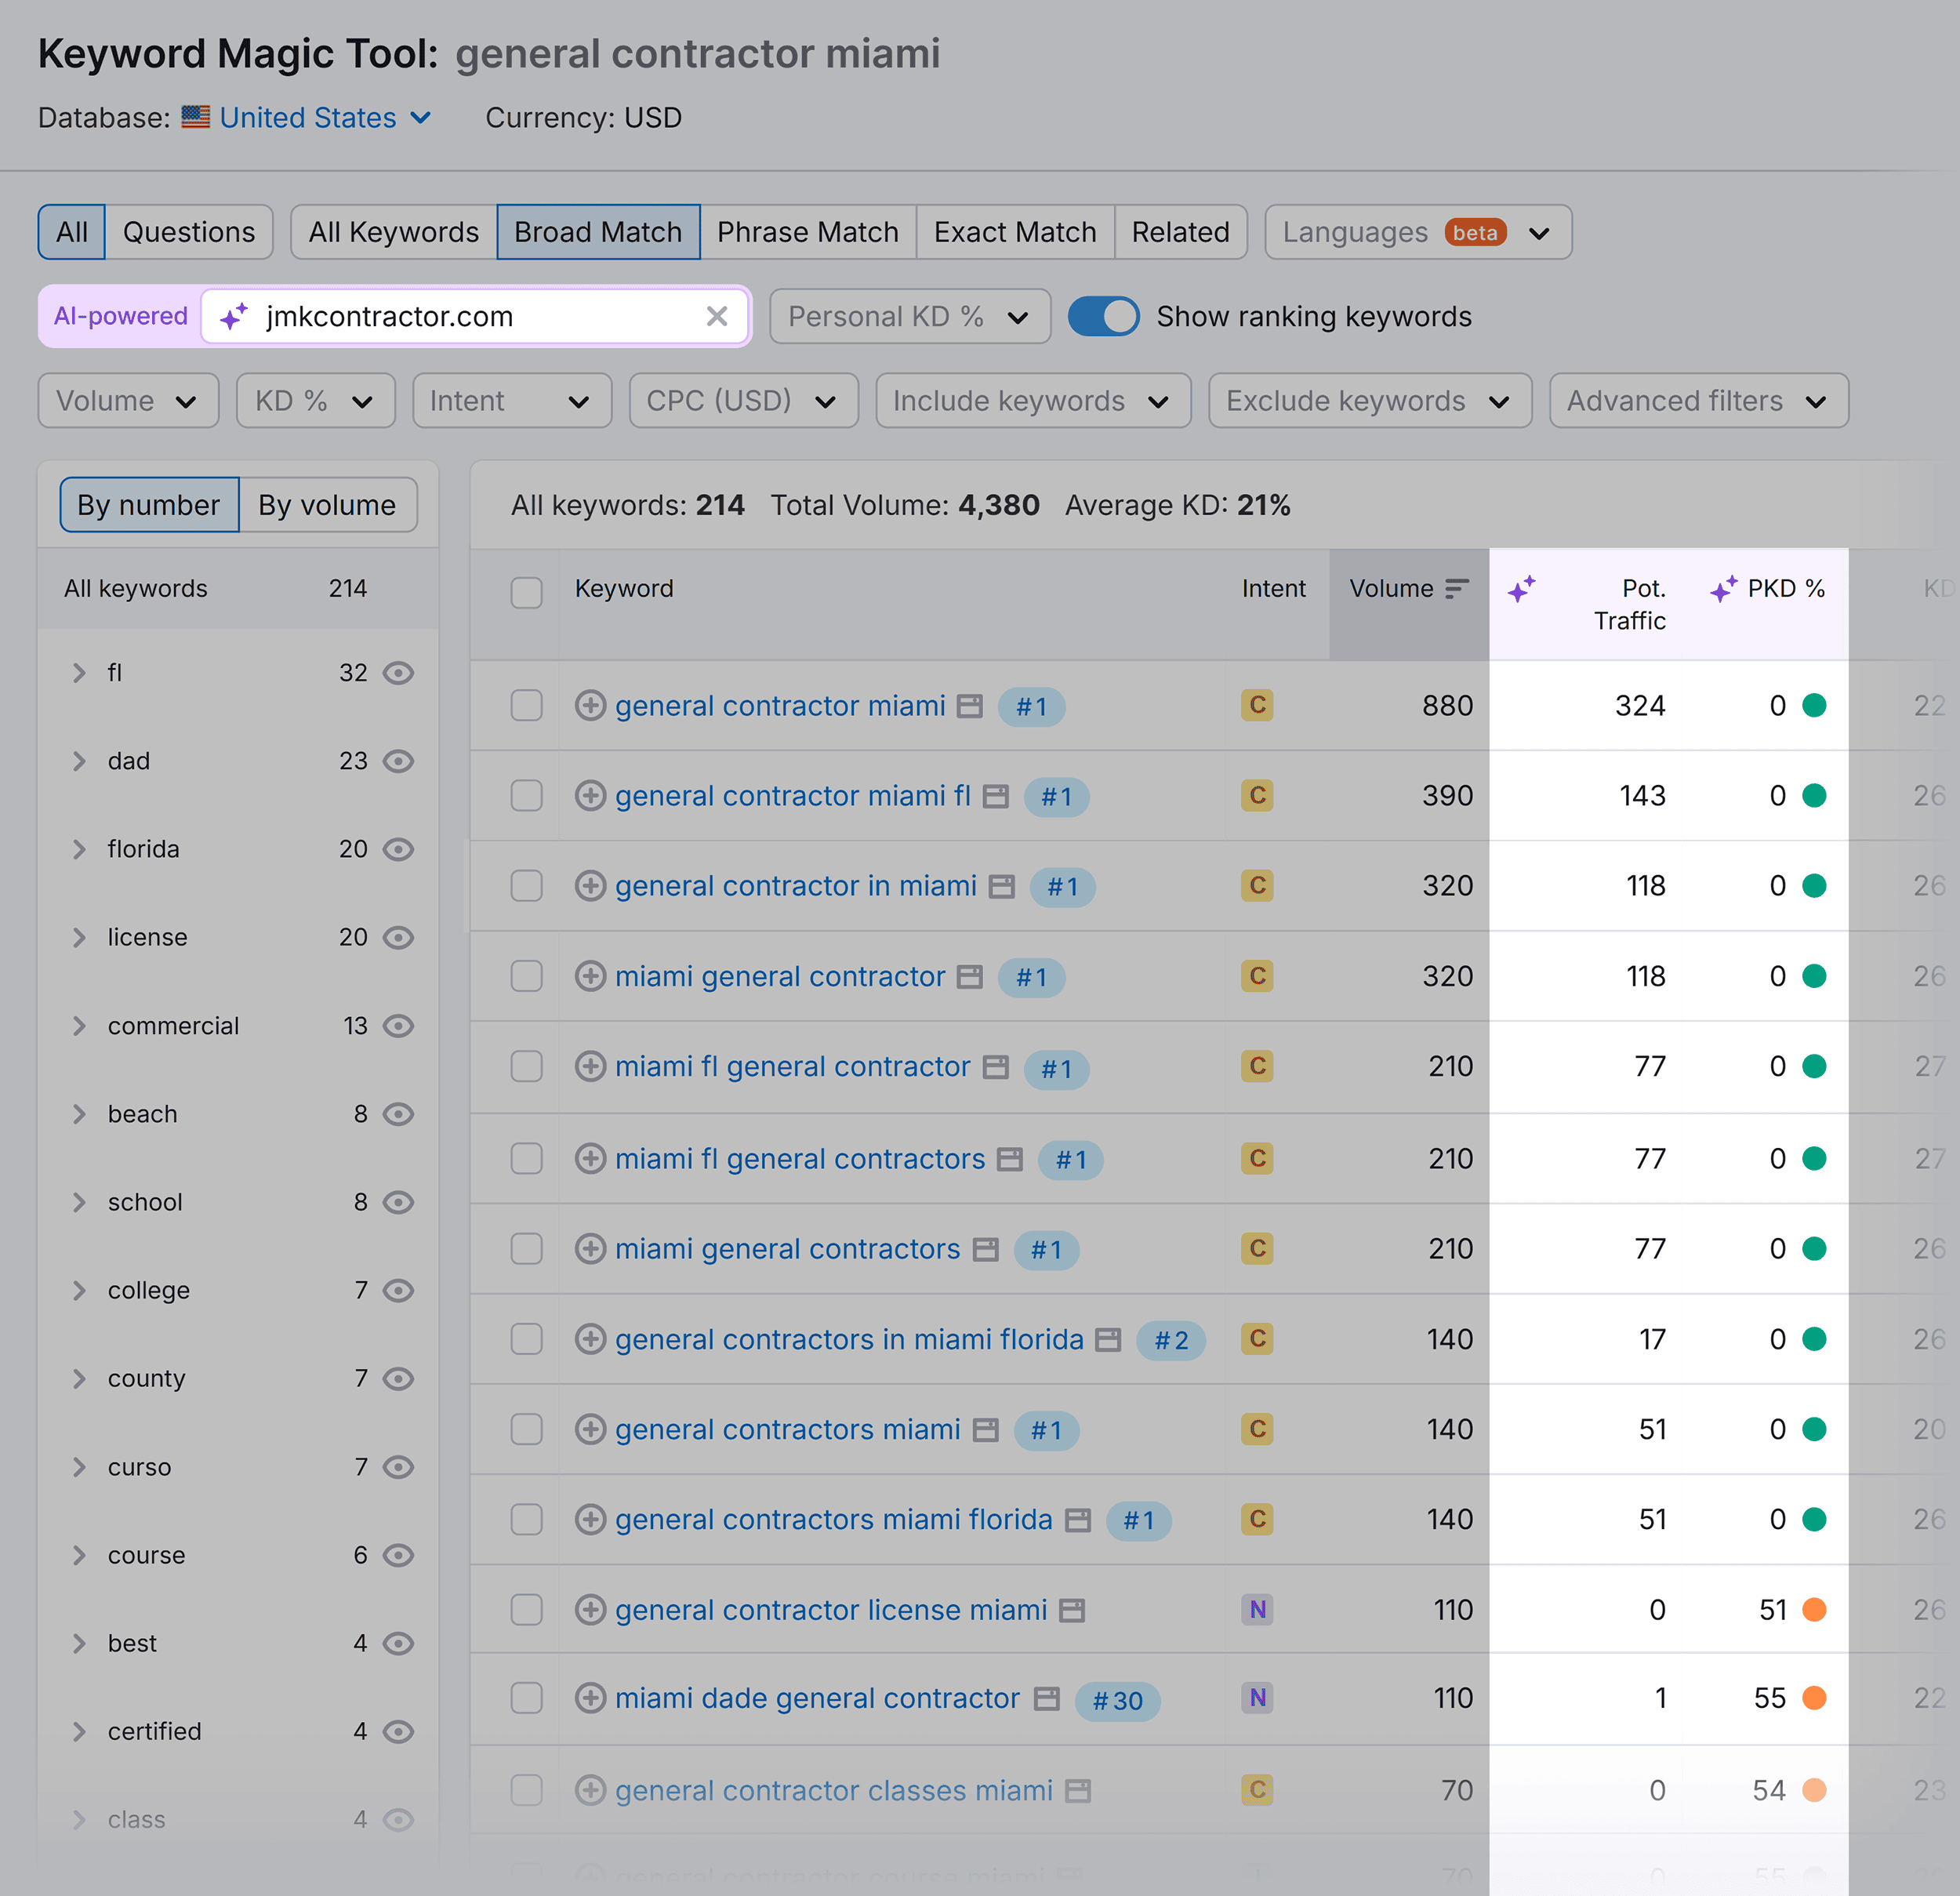
Task: Check the checkbox for miami general contractors
Action: coord(525,1248)
